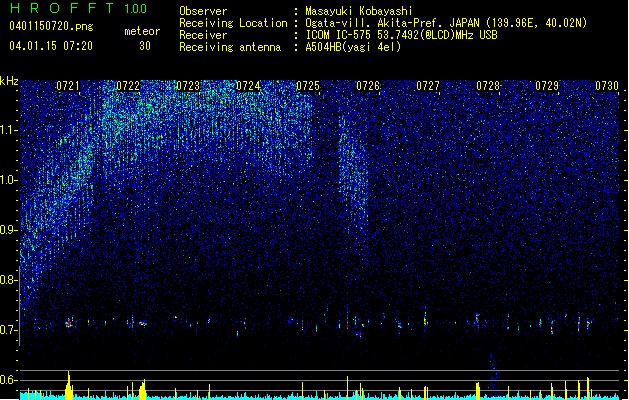
Task: Click the 0.9 frequency axis label
Action: 9,230
